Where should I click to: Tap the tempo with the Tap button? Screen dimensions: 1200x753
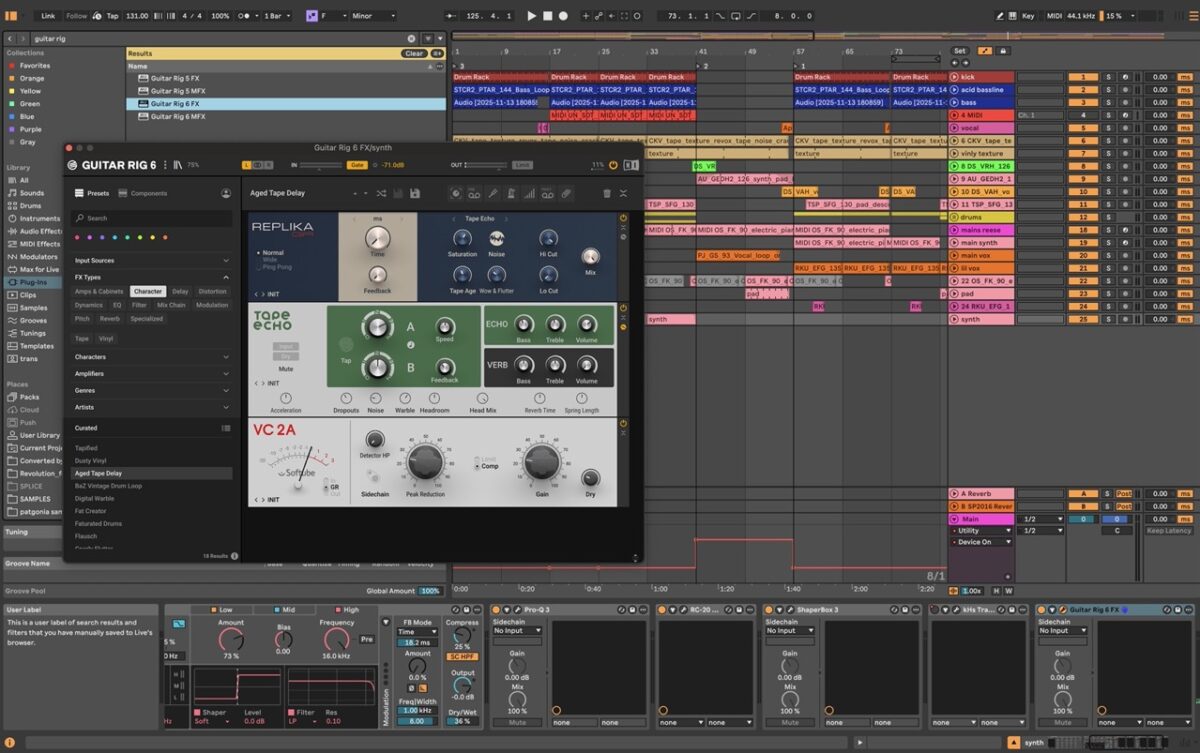[111, 16]
